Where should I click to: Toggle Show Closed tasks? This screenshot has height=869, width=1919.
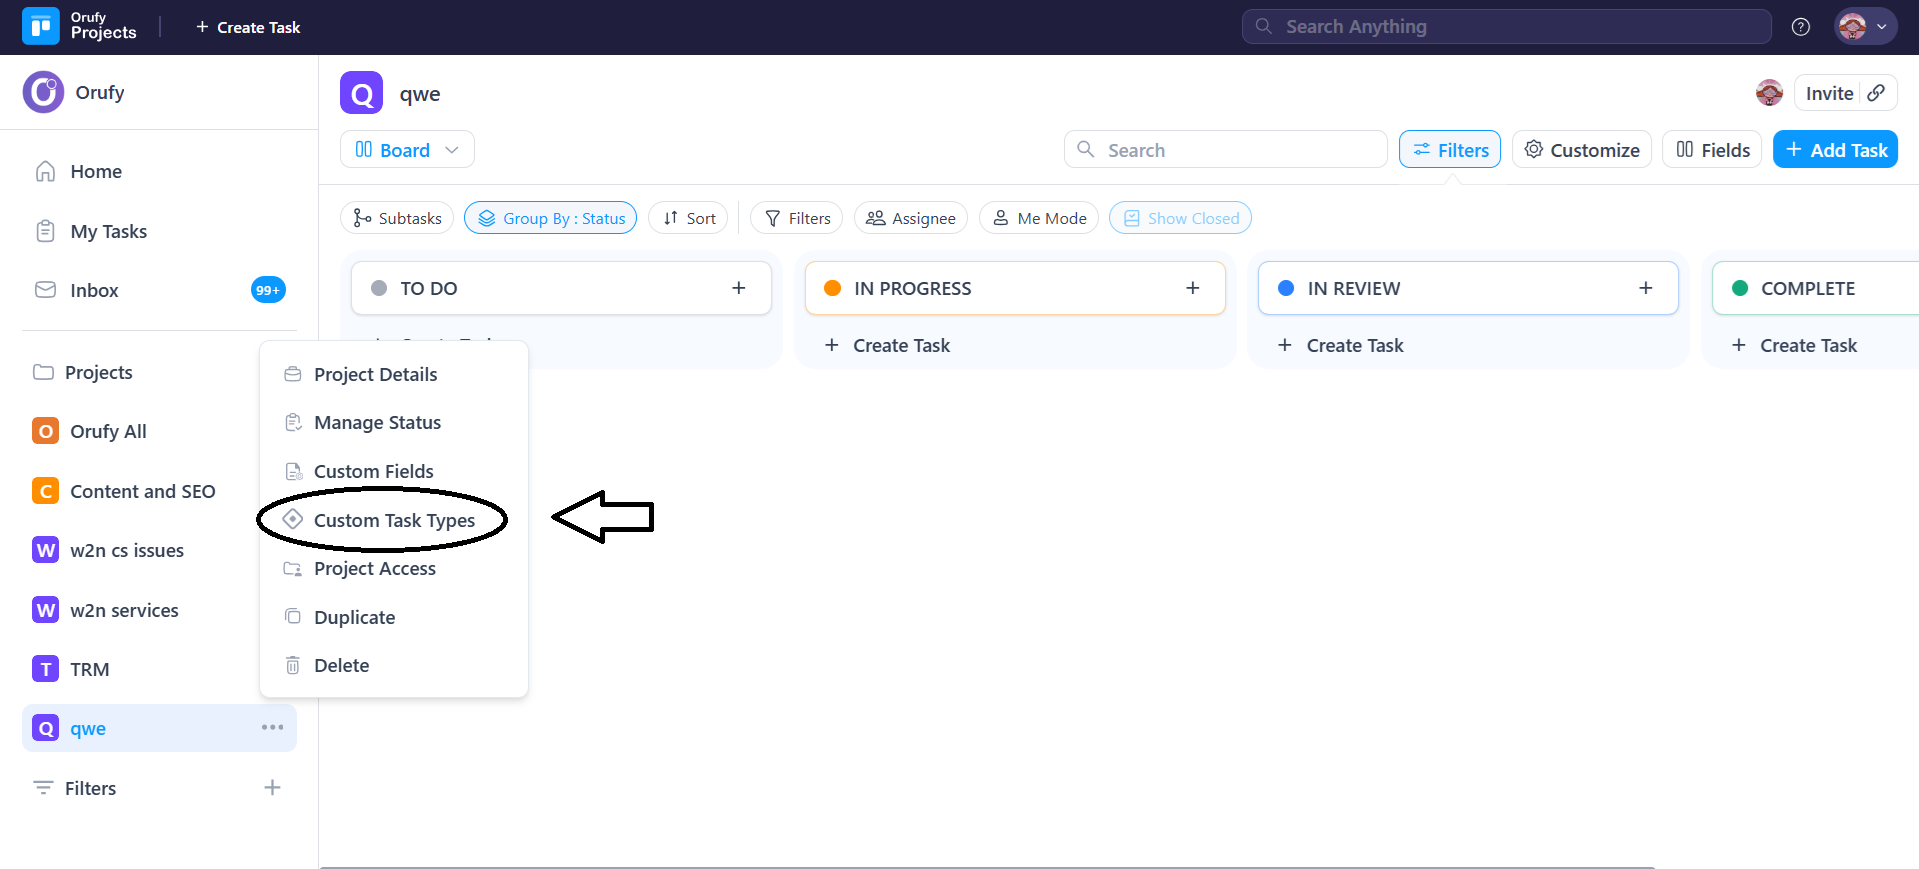1180,218
